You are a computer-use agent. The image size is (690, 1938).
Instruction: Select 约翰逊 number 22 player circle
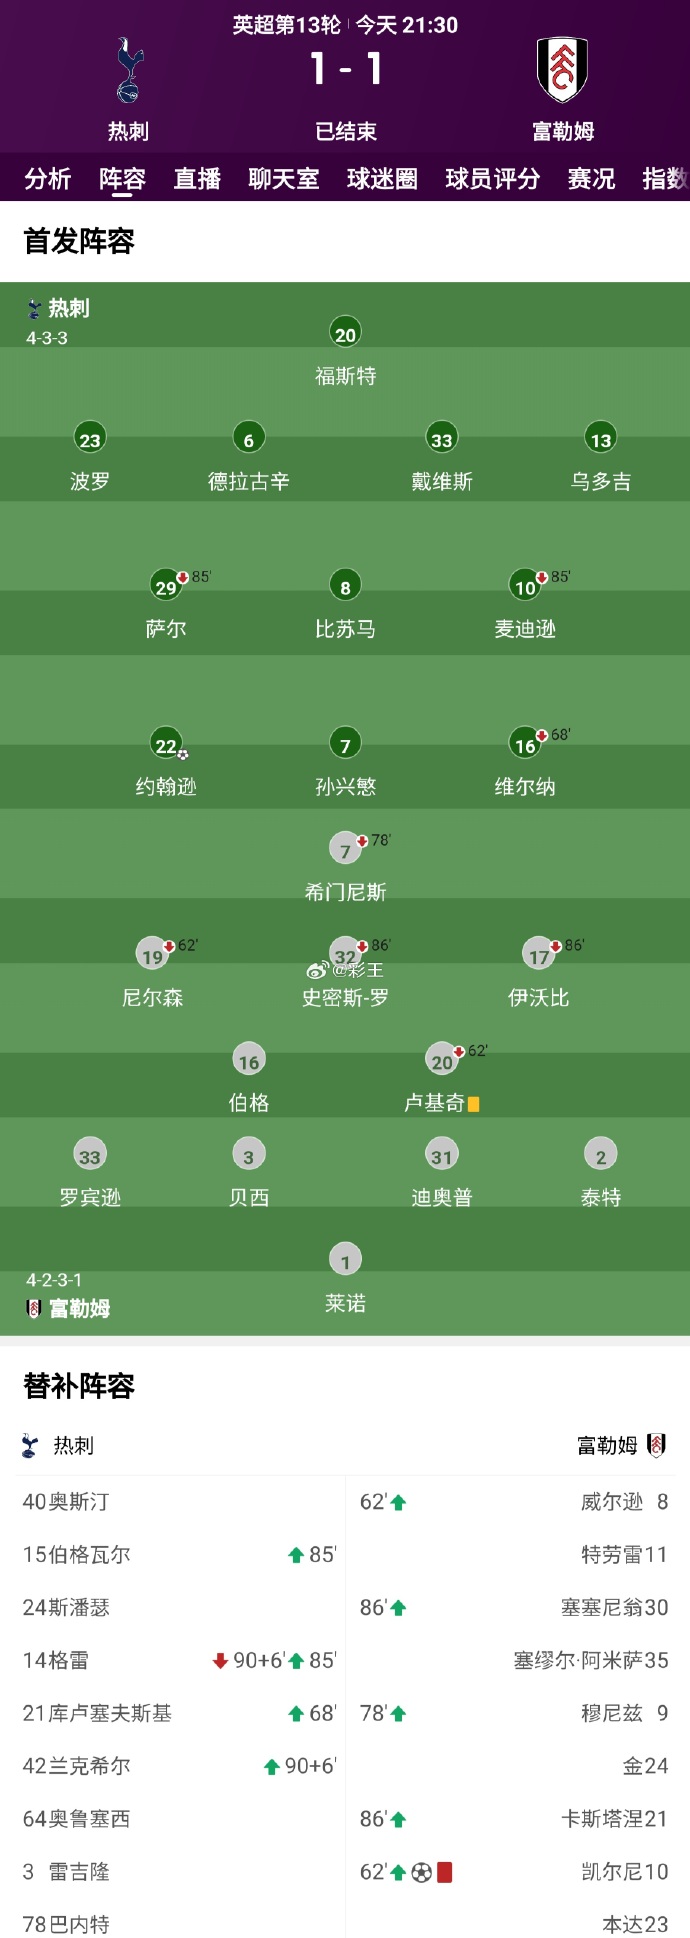(166, 745)
